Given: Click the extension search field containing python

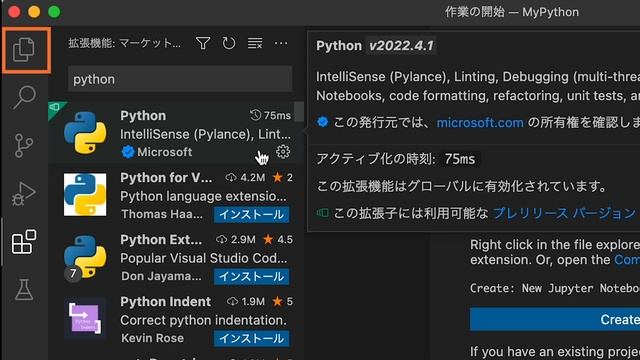Looking at the screenshot, I should point(180,79).
